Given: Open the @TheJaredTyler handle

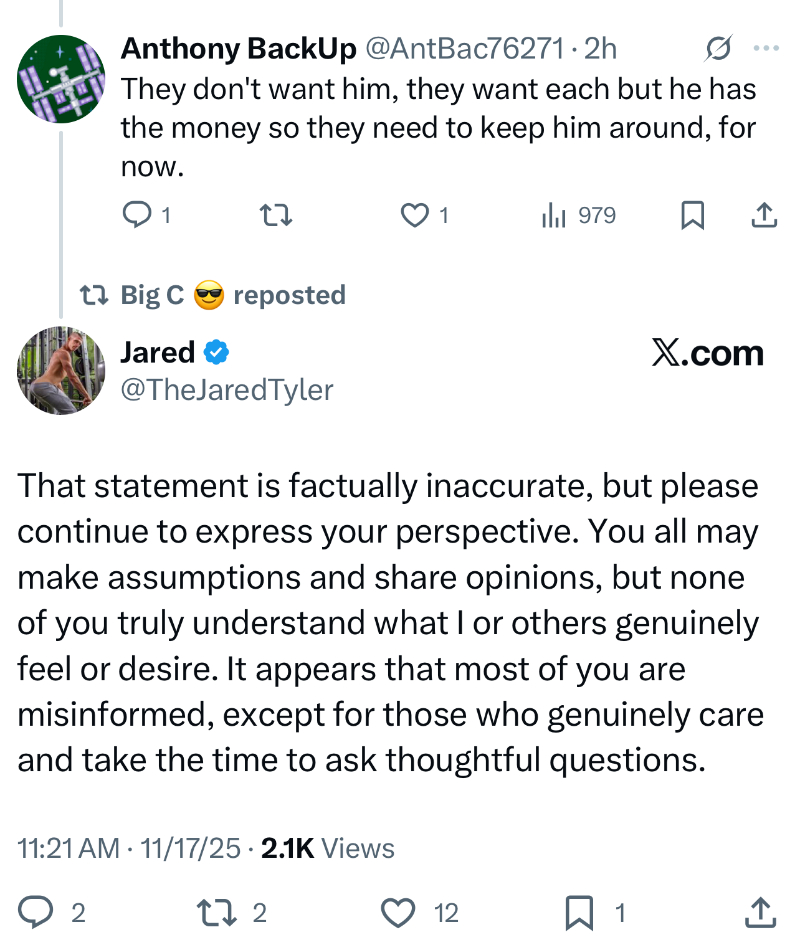Looking at the screenshot, I should tap(227, 390).
